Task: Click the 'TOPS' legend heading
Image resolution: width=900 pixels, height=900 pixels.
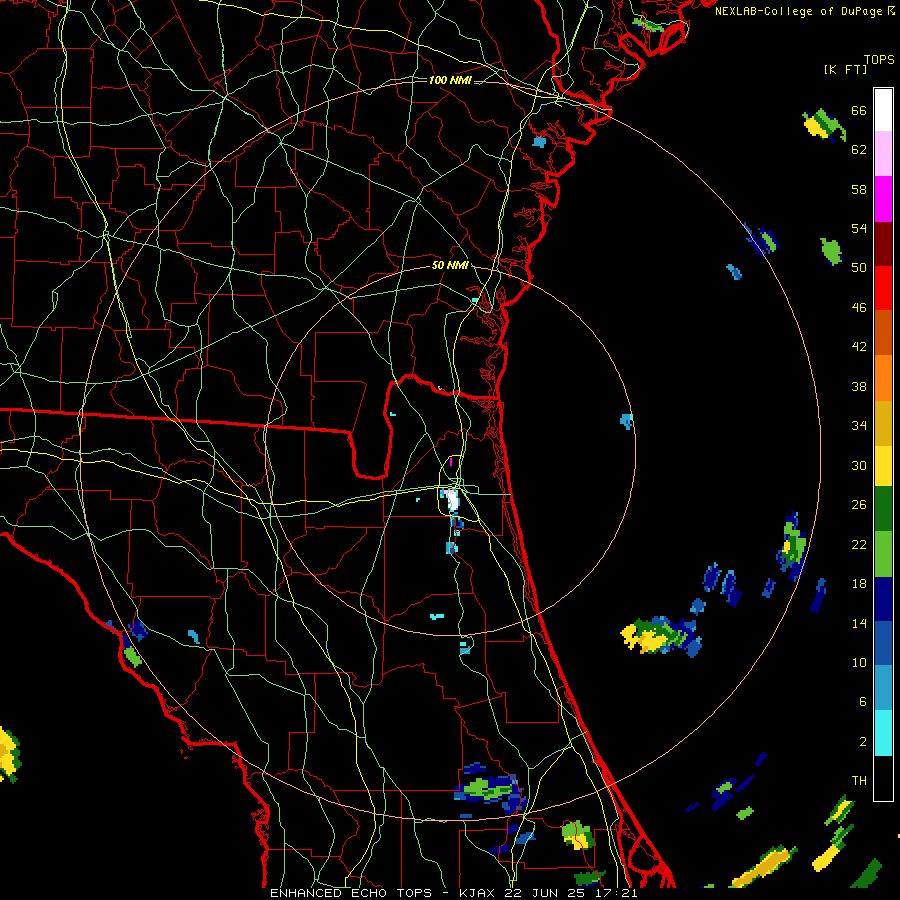Action: 879,59
